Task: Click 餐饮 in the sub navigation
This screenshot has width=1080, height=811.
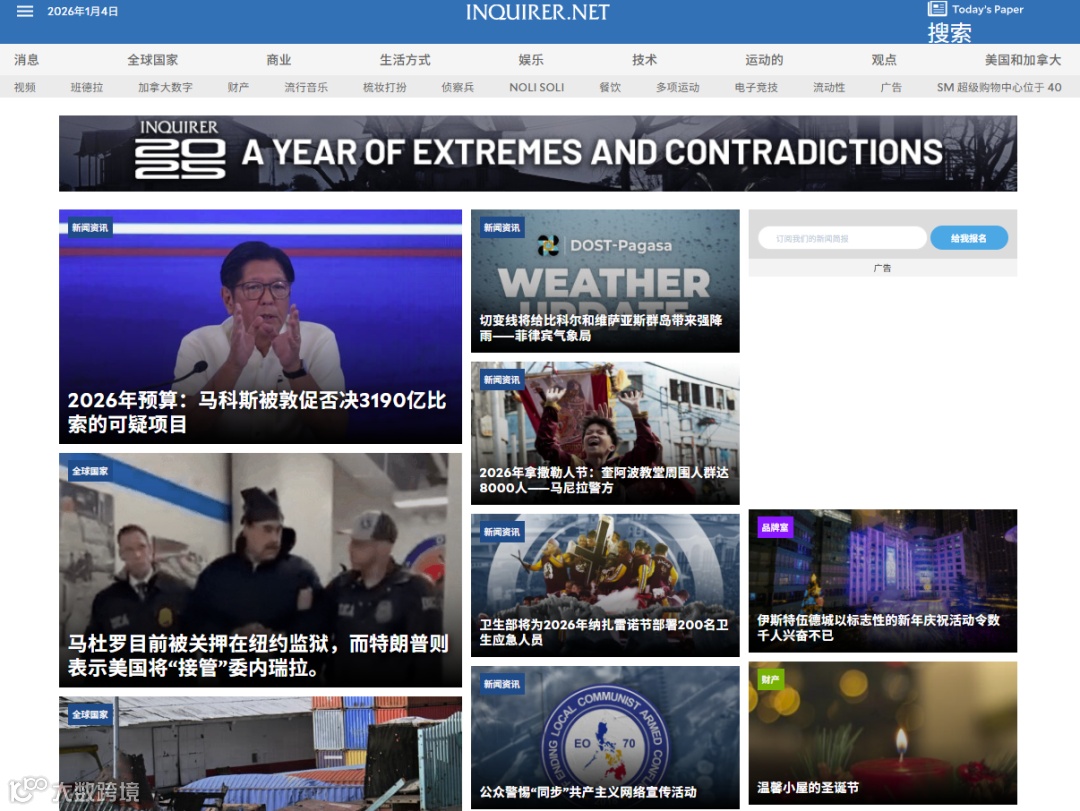Action: coord(610,87)
